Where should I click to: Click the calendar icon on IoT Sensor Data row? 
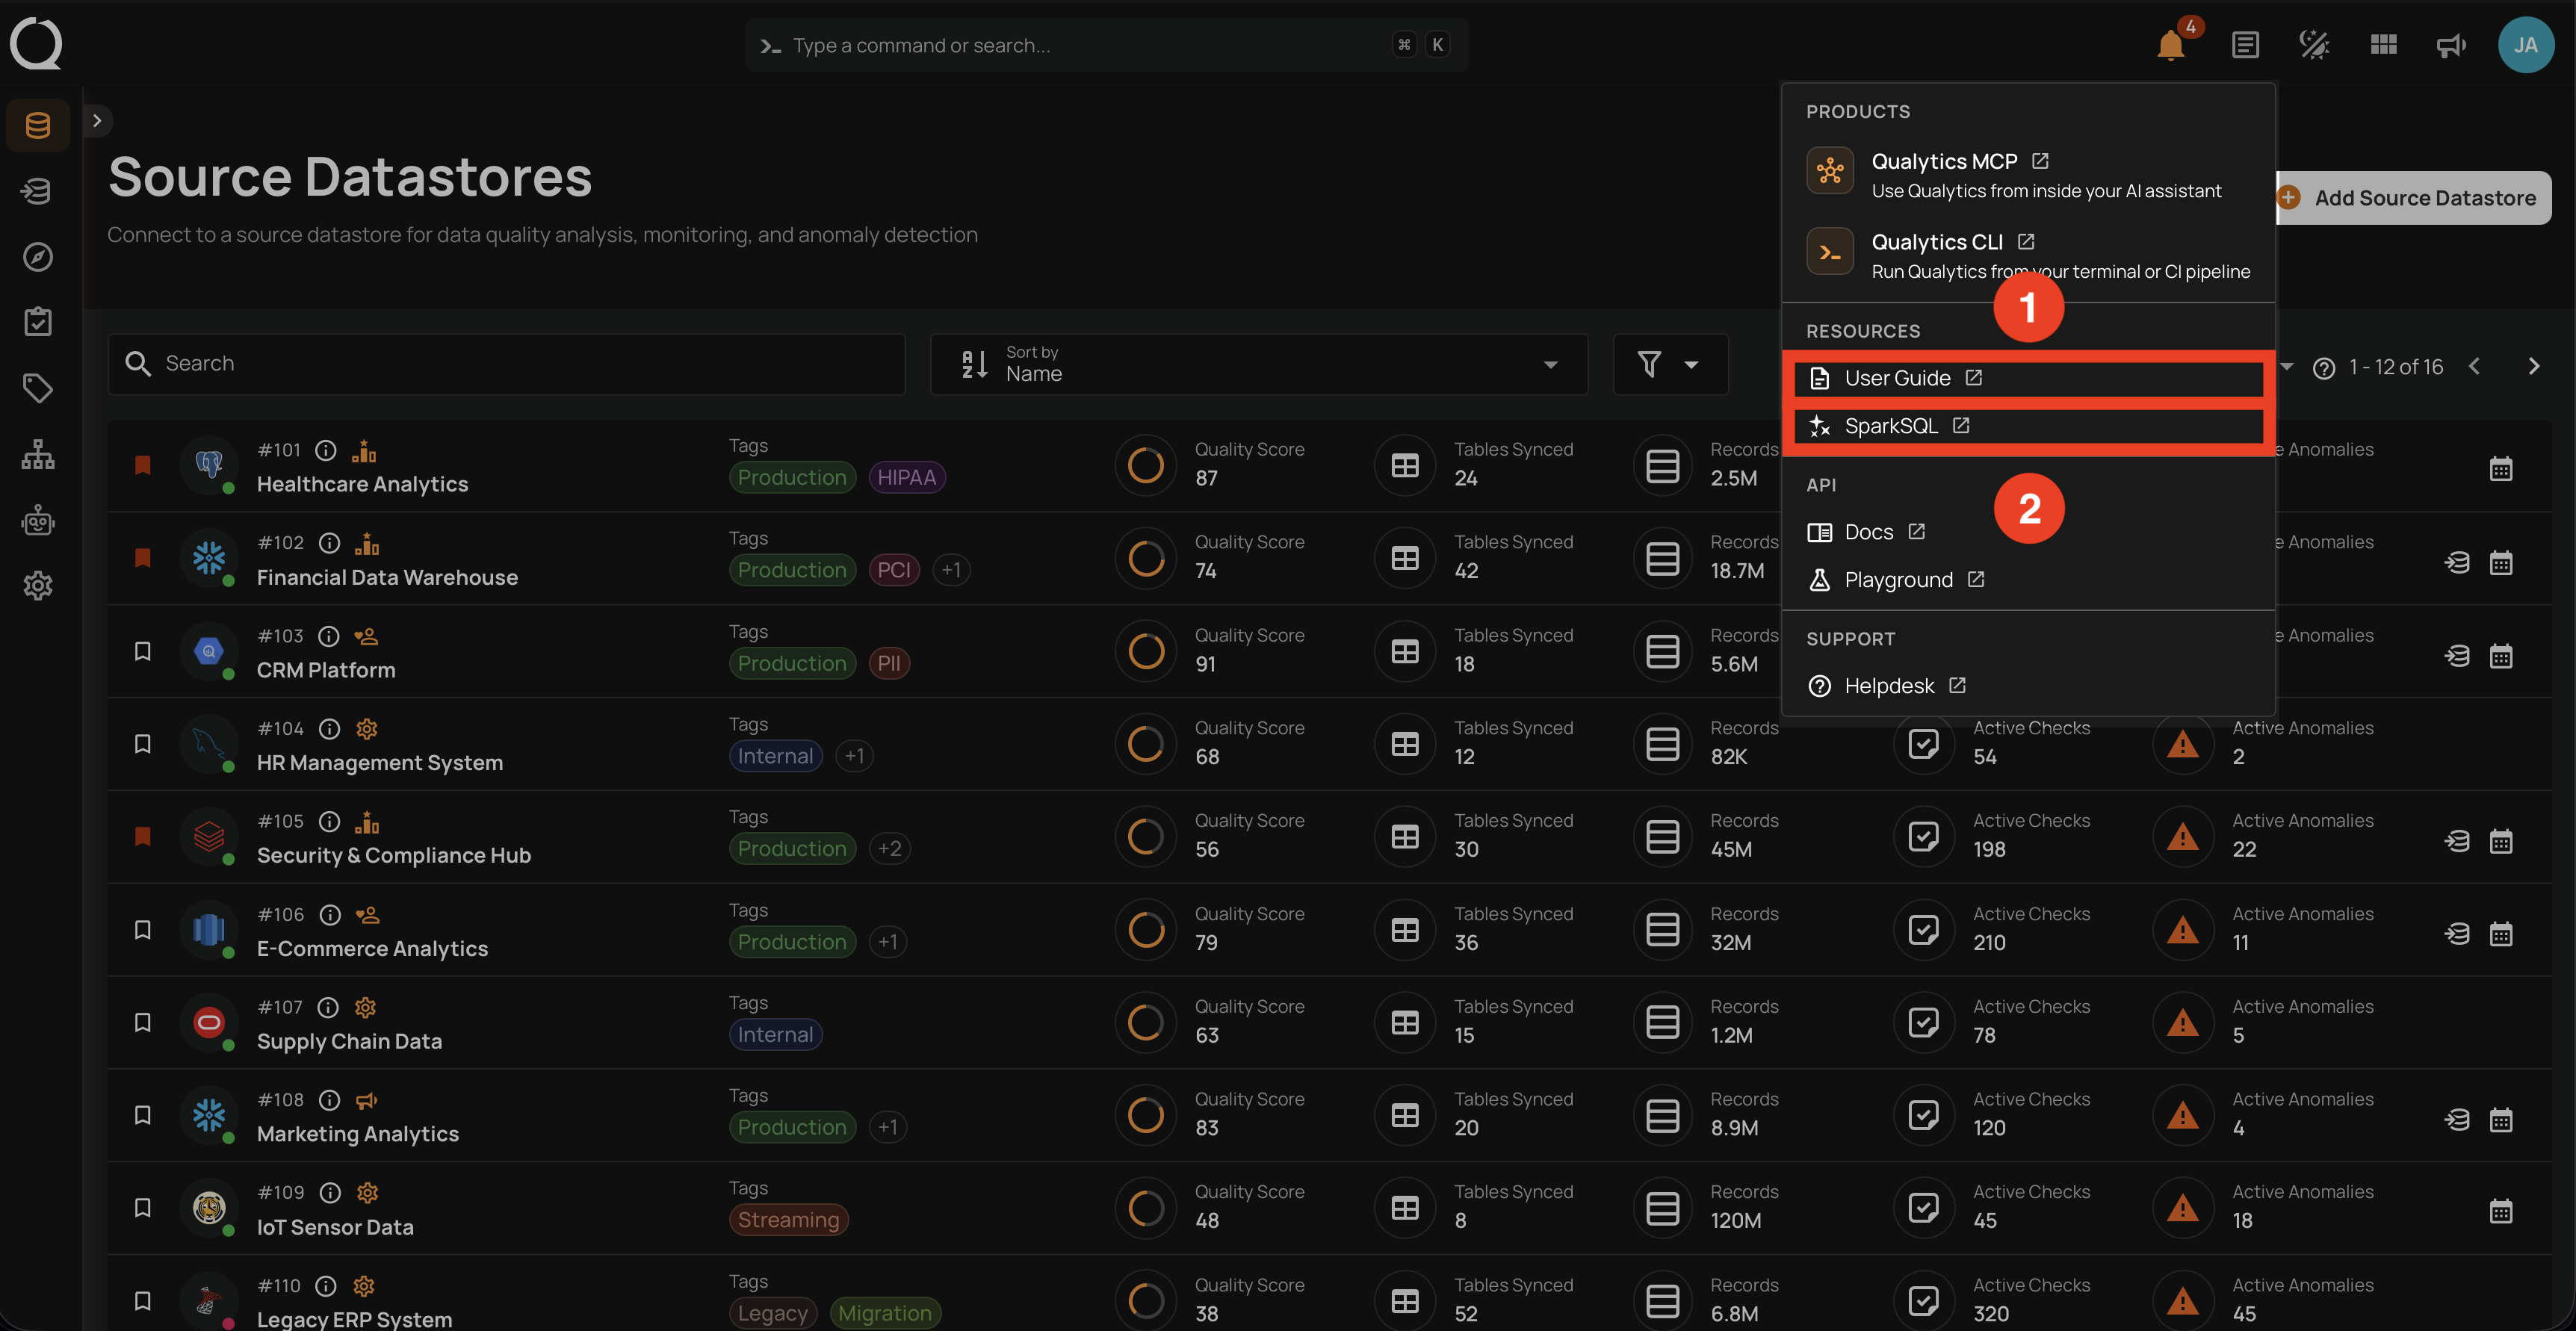click(x=2501, y=1212)
